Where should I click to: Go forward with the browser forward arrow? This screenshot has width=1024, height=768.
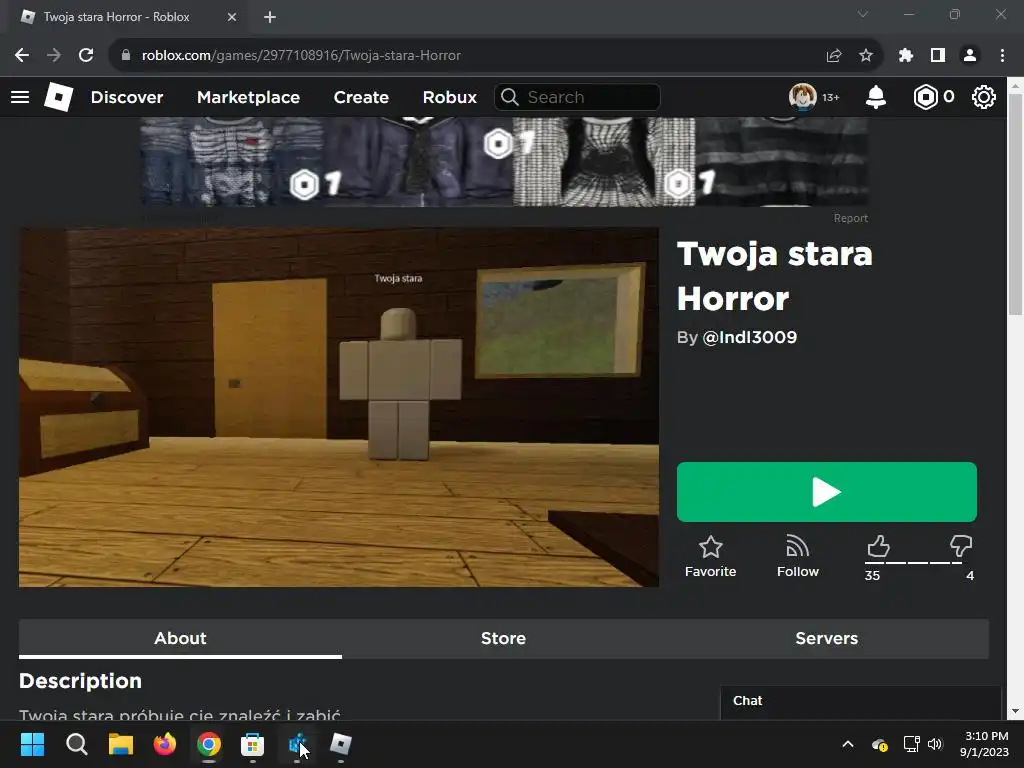[x=54, y=56]
